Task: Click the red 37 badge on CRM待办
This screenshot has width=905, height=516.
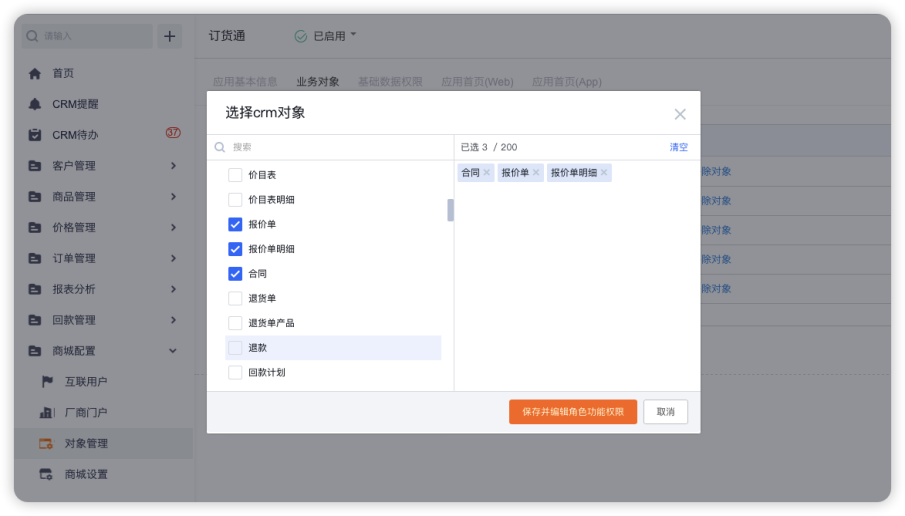Action: click(x=173, y=132)
